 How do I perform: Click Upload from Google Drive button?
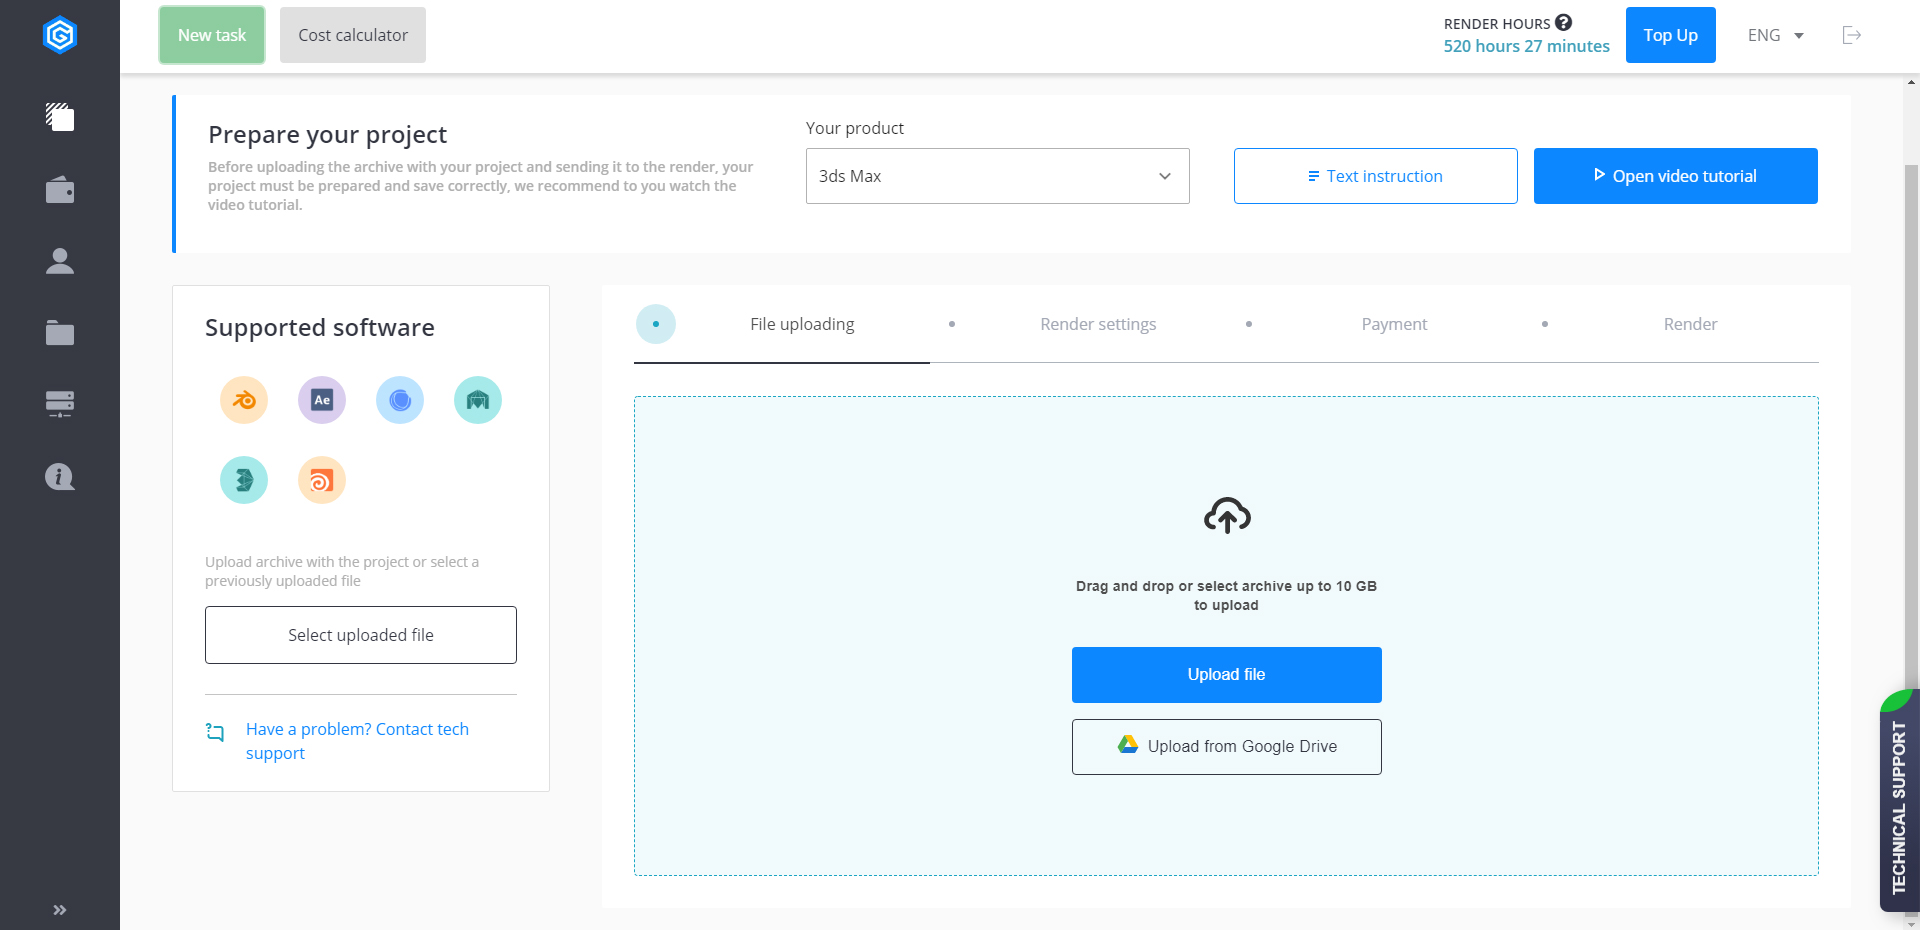coord(1227,747)
